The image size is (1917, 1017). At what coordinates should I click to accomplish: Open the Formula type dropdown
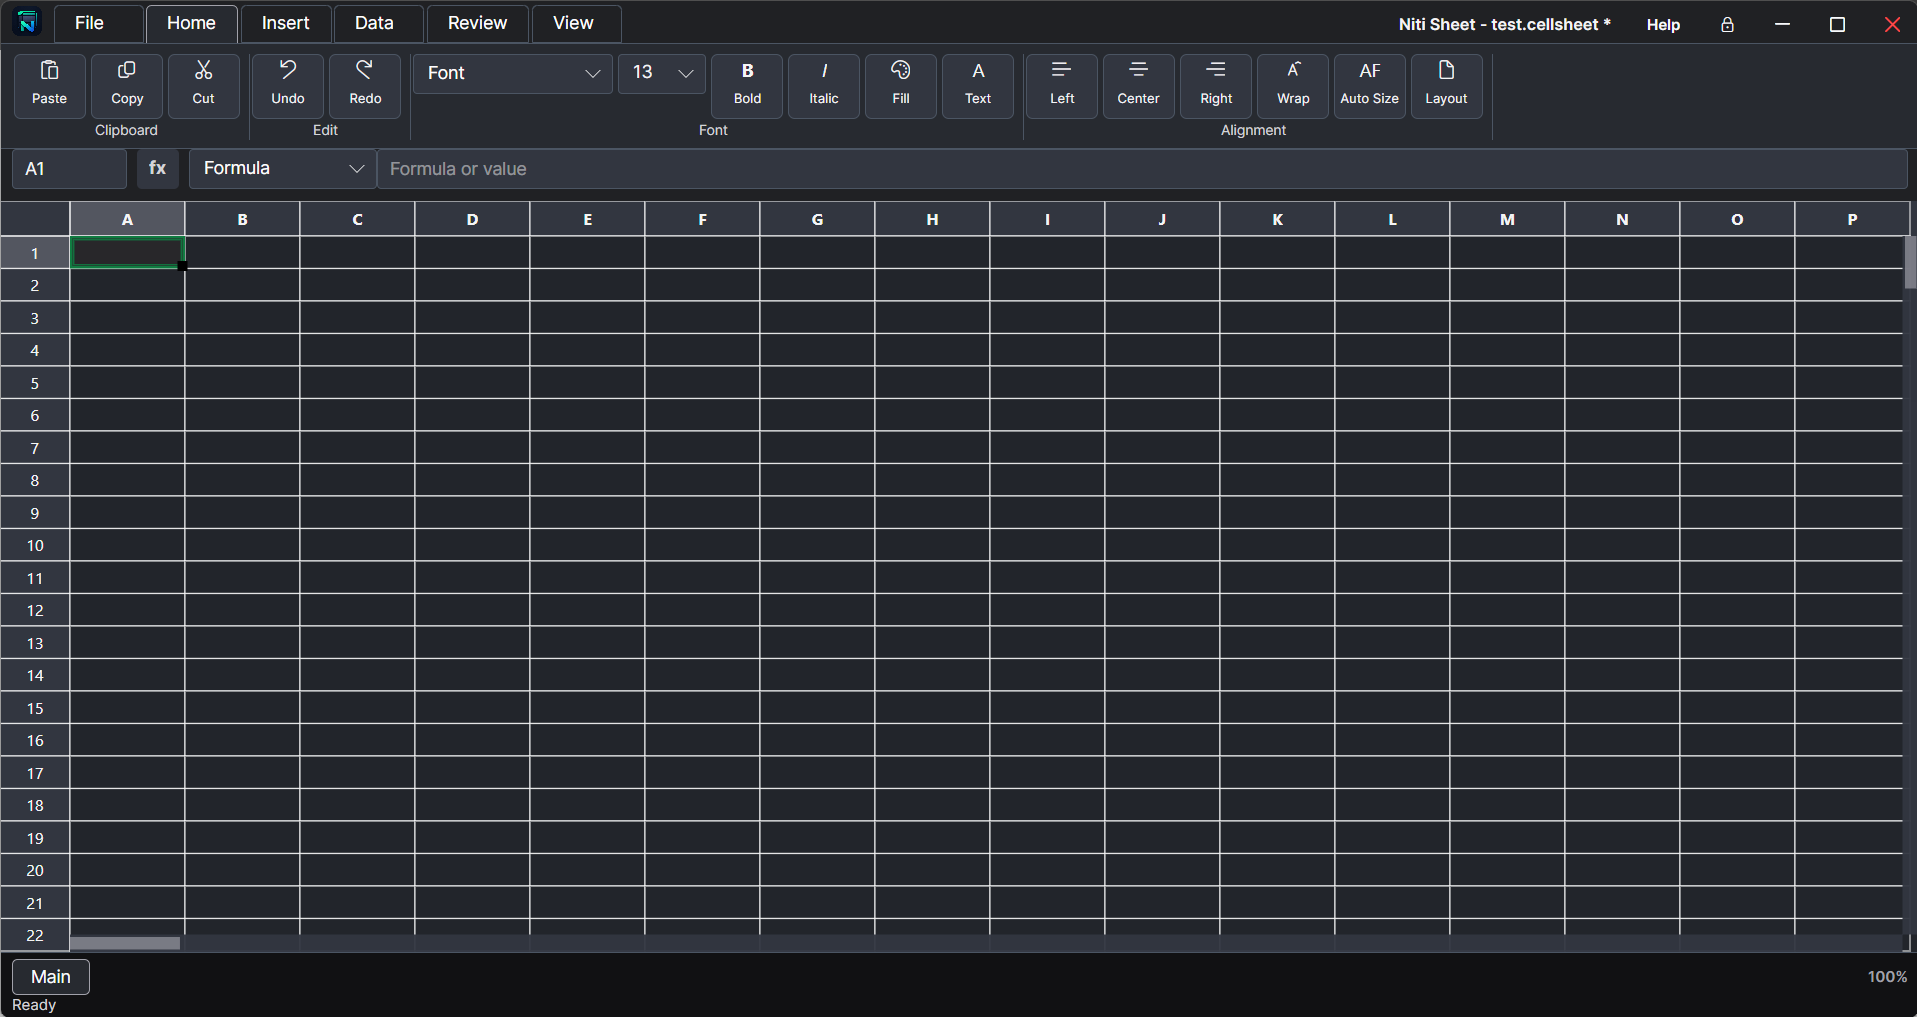pos(282,168)
